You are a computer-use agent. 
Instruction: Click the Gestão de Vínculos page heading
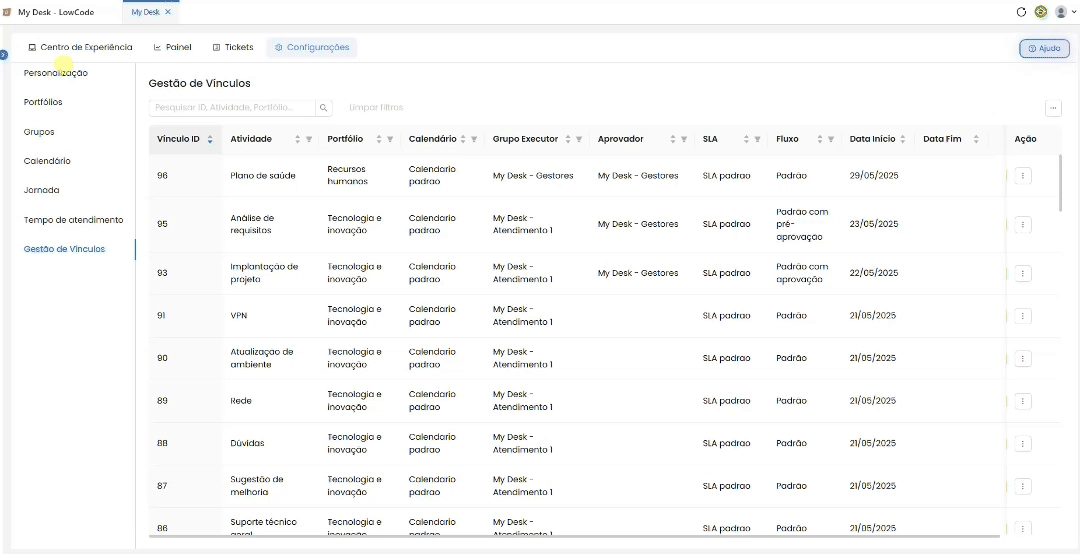pyautogui.click(x=200, y=83)
